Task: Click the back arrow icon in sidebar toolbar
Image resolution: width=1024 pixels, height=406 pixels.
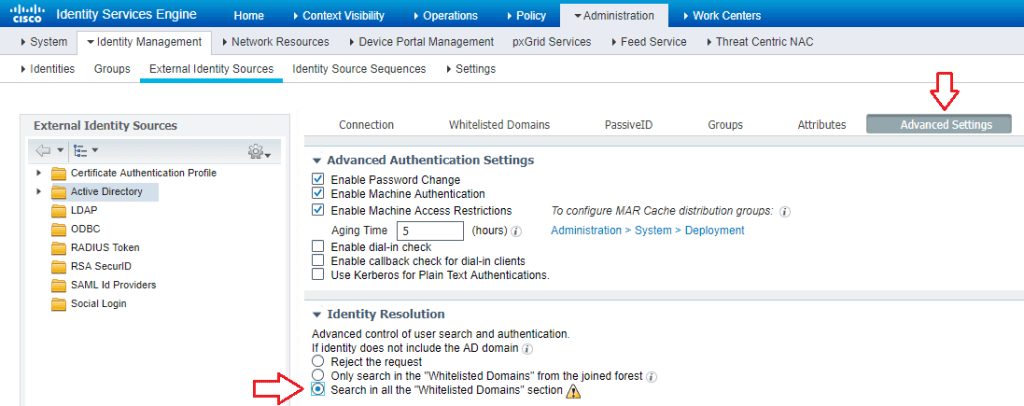Action: click(44, 151)
